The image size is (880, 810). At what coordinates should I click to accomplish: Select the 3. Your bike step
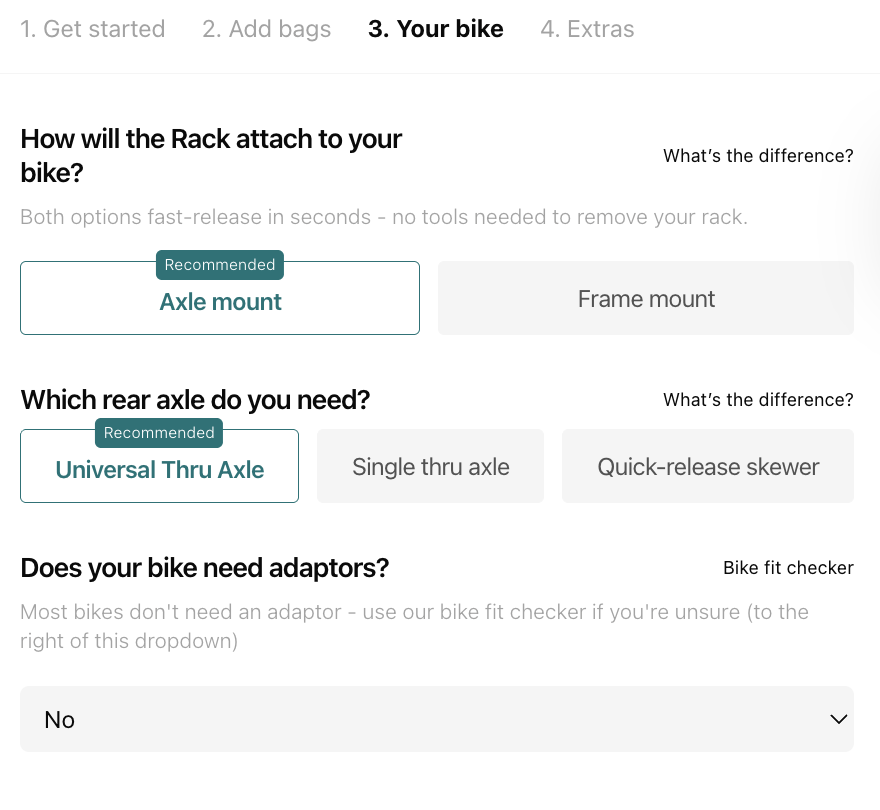pos(435,29)
